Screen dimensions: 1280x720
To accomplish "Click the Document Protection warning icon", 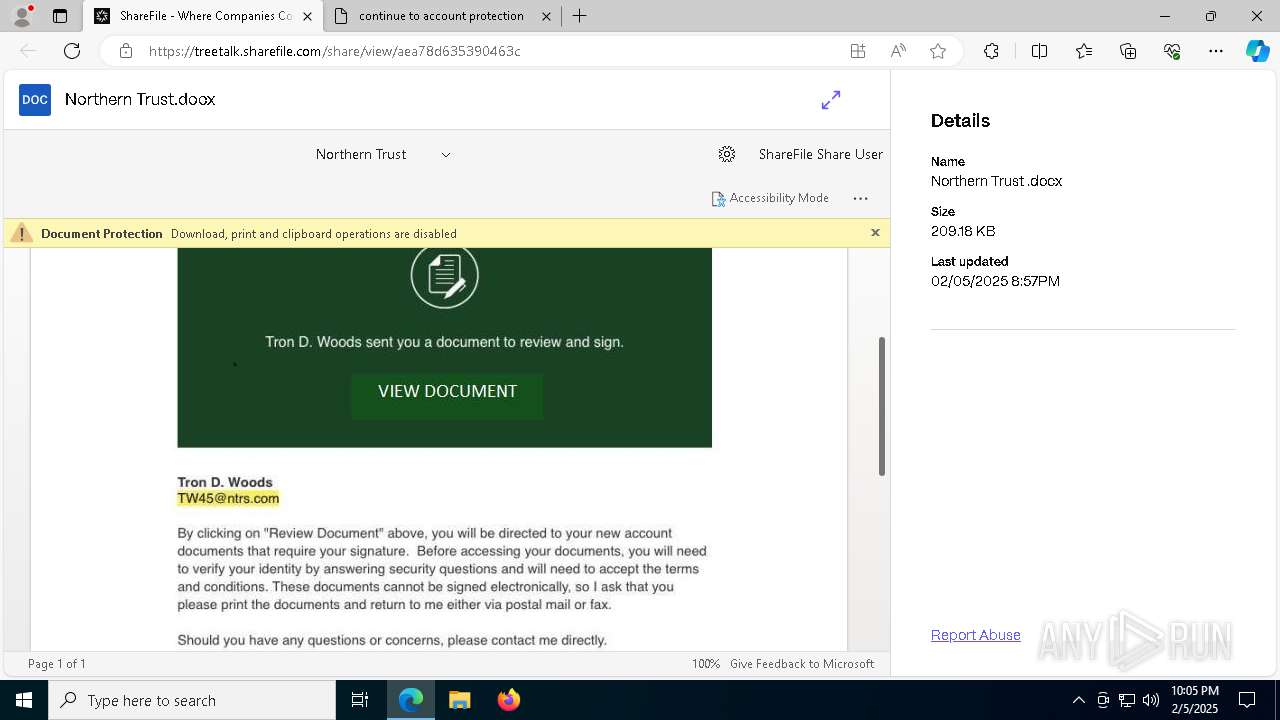I will point(21,233).
